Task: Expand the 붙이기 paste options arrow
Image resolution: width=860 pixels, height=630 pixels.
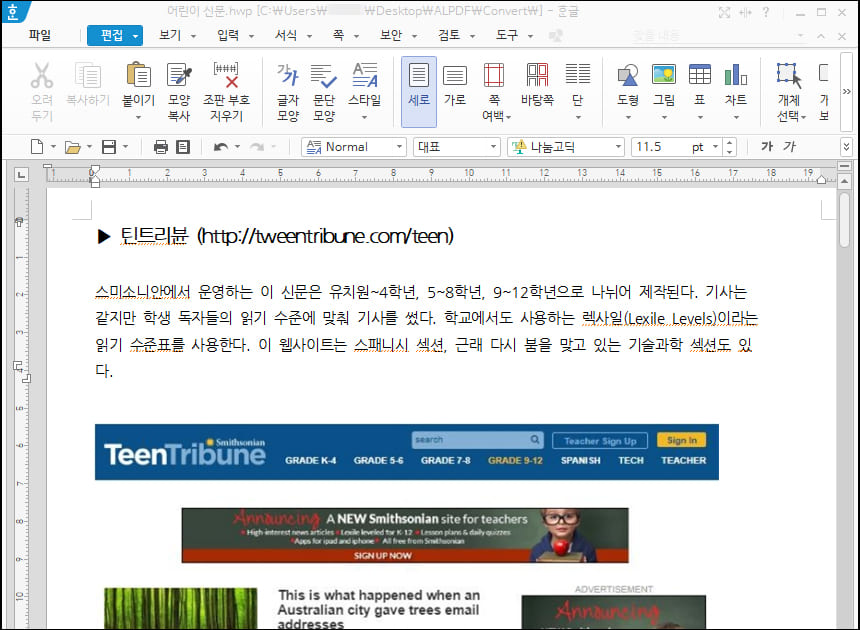Action: pyautogui.click(x=137, y=118)
